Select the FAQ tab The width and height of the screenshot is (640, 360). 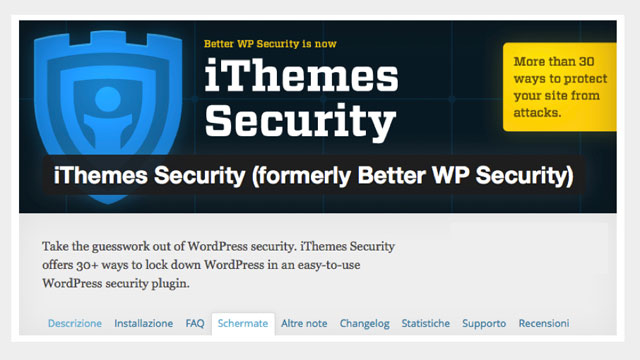click(x=195, y=324)
